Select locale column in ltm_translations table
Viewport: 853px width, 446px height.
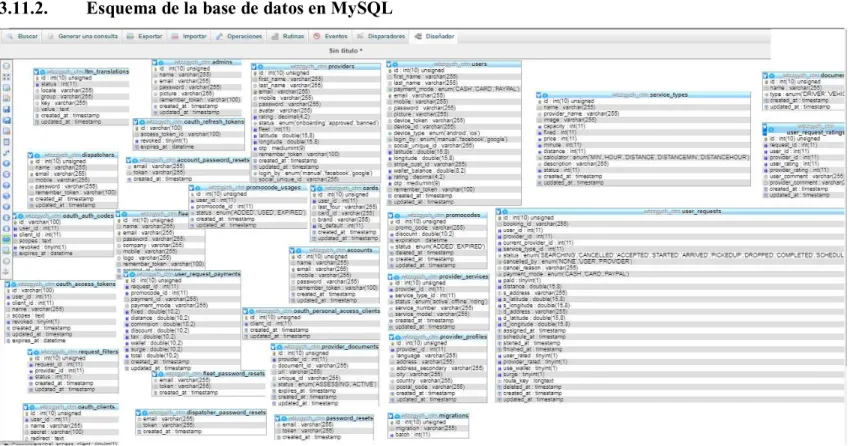tap(82, 91)
